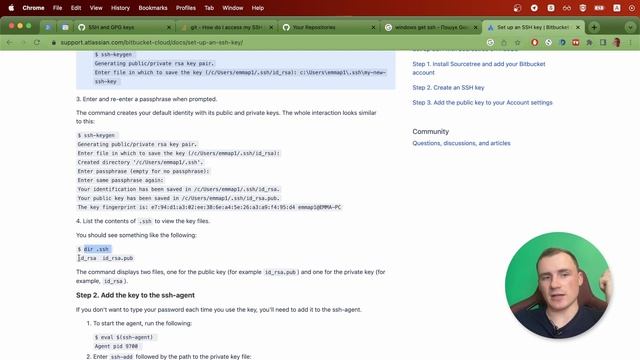
Task: Open the 'Questions, discussions, and articles' link
Action: pyautogui.click(x=461, y=143)
